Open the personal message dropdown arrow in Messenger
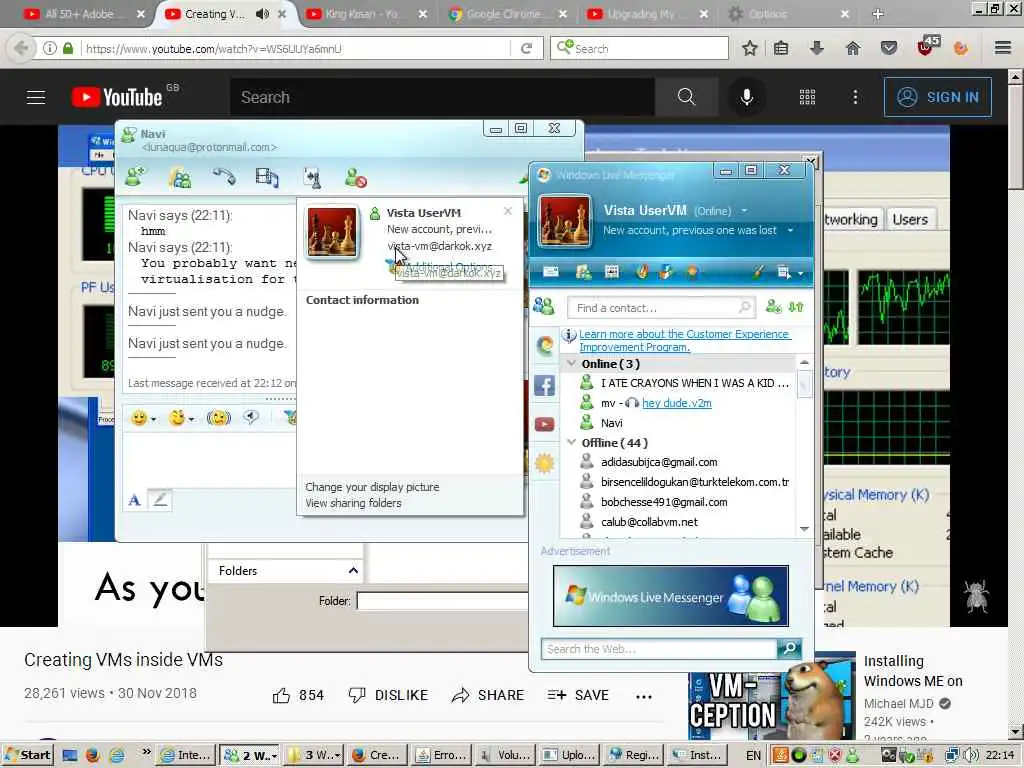 coord(790,231)
